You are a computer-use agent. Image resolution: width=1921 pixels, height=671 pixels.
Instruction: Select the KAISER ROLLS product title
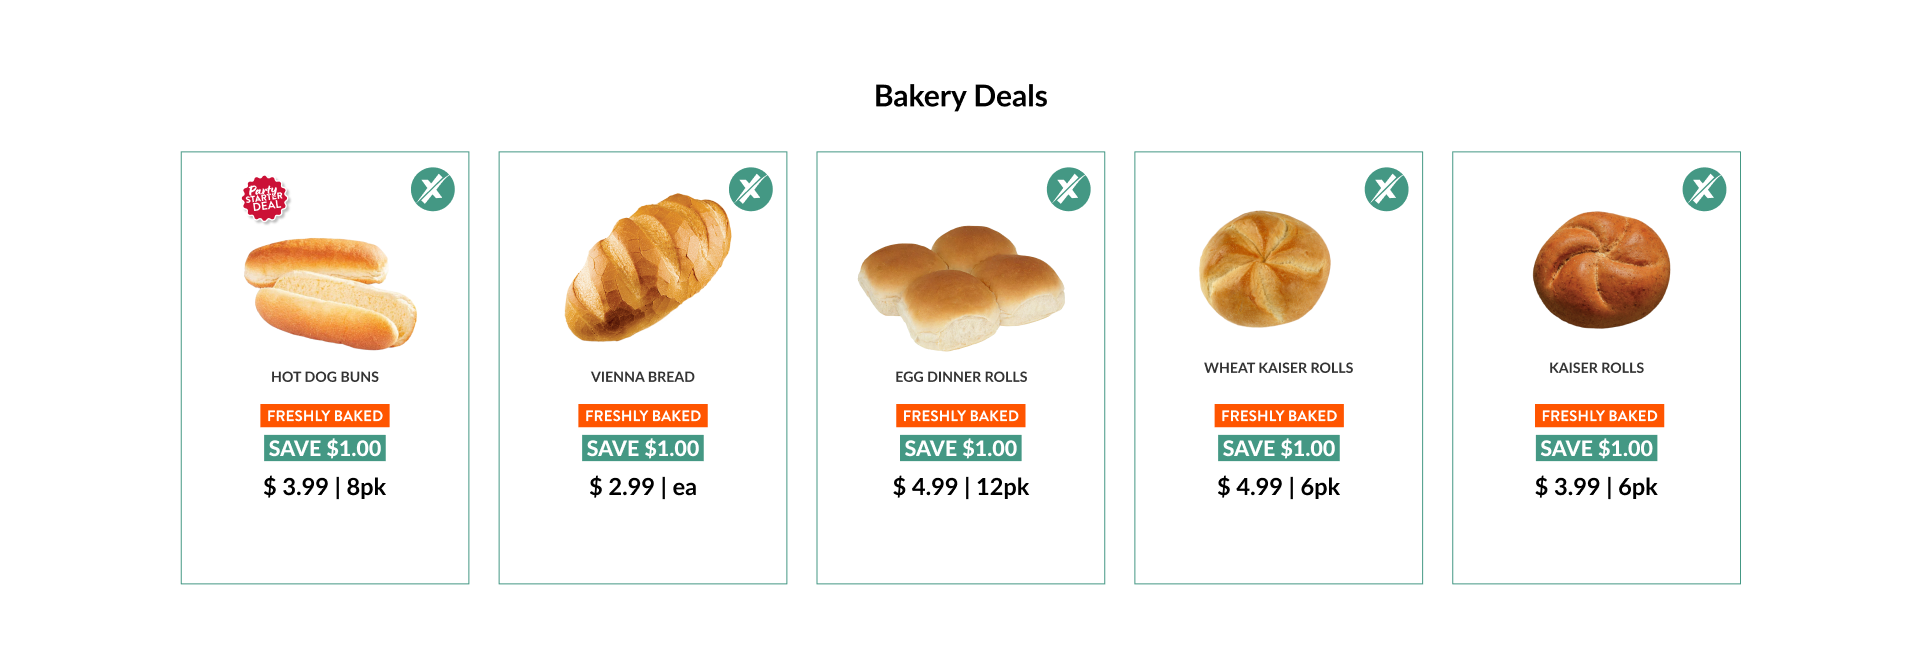point(1597,368)
